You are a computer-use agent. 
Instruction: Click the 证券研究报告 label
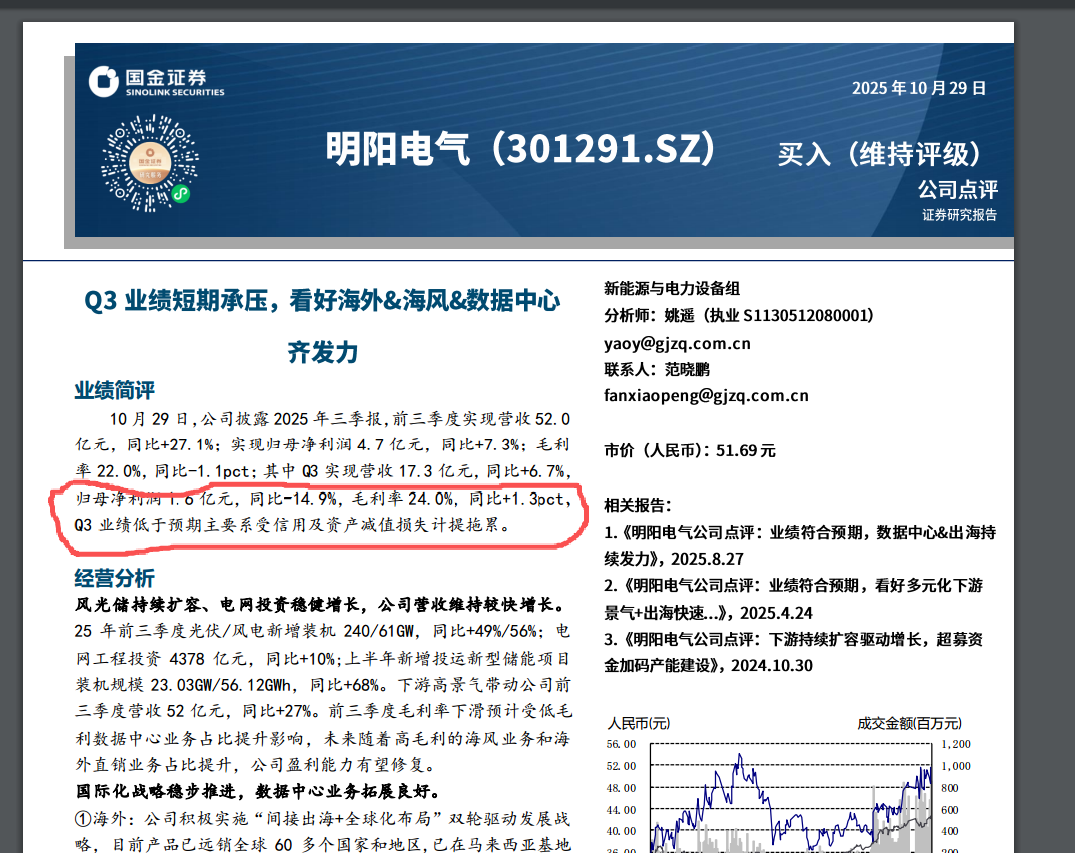(959, 215)
